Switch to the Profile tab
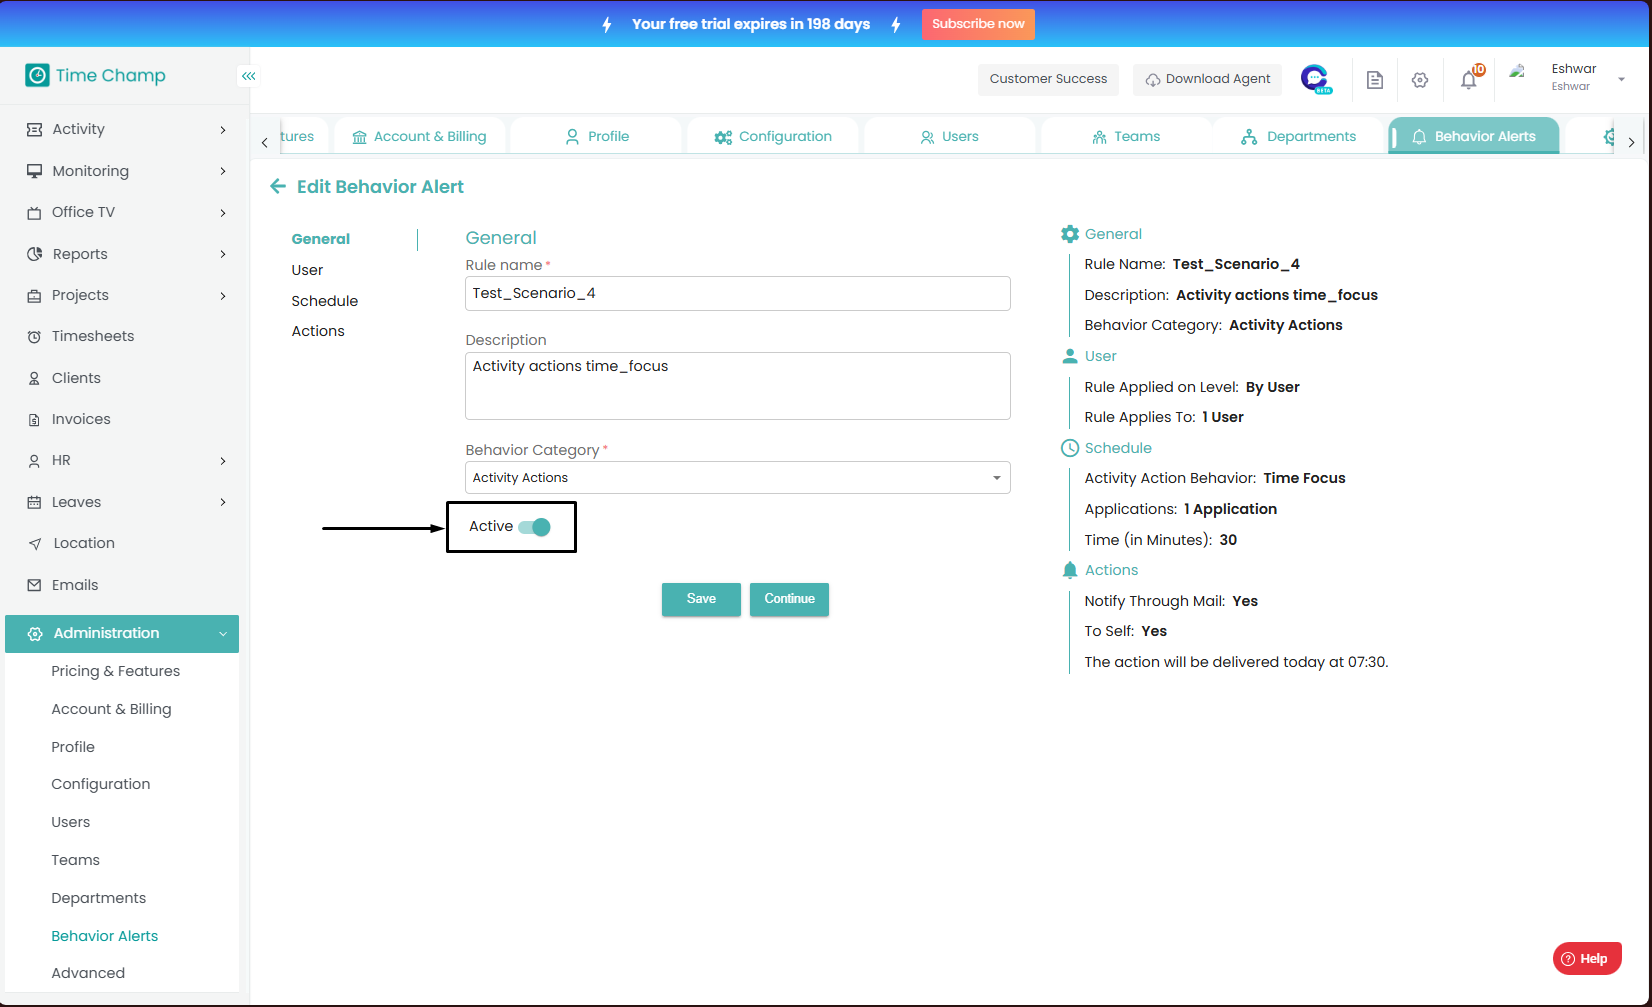Viewport: 1652px width, 1007px height. [x=597, y=137]
